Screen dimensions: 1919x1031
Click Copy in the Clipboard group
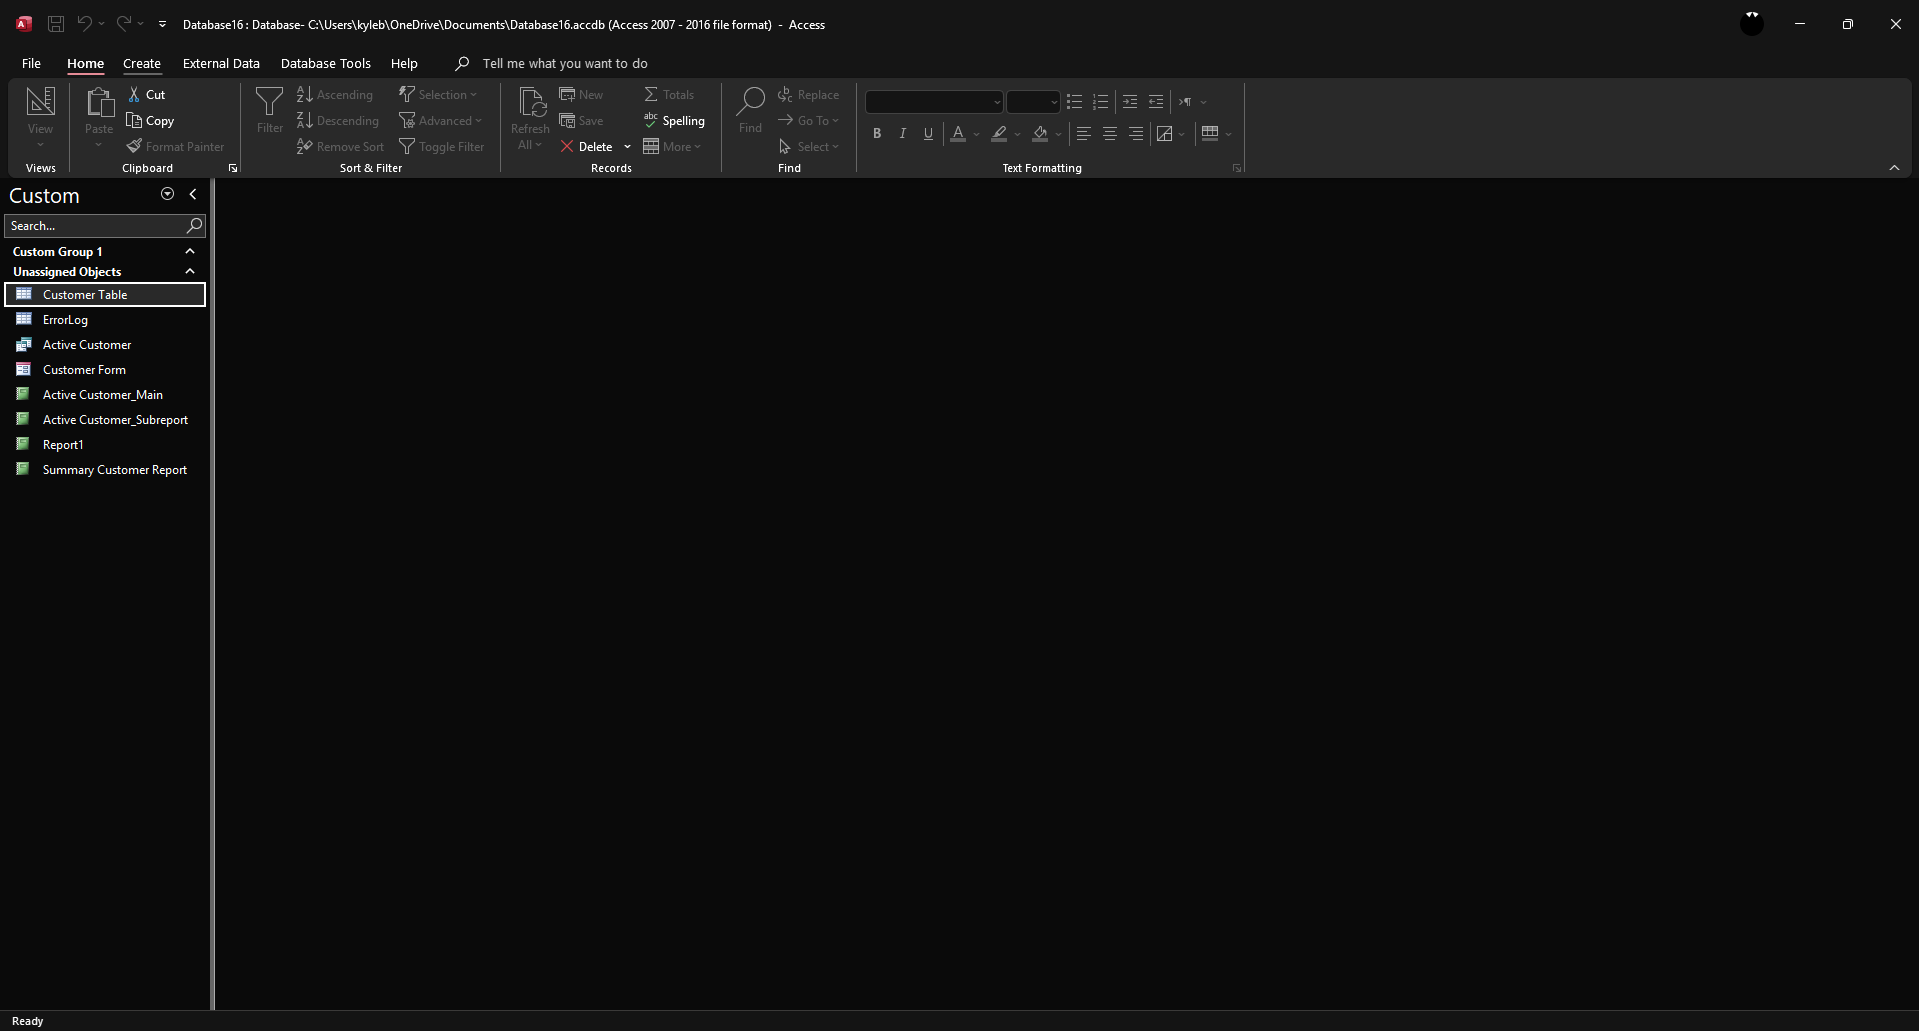[150, 120]
